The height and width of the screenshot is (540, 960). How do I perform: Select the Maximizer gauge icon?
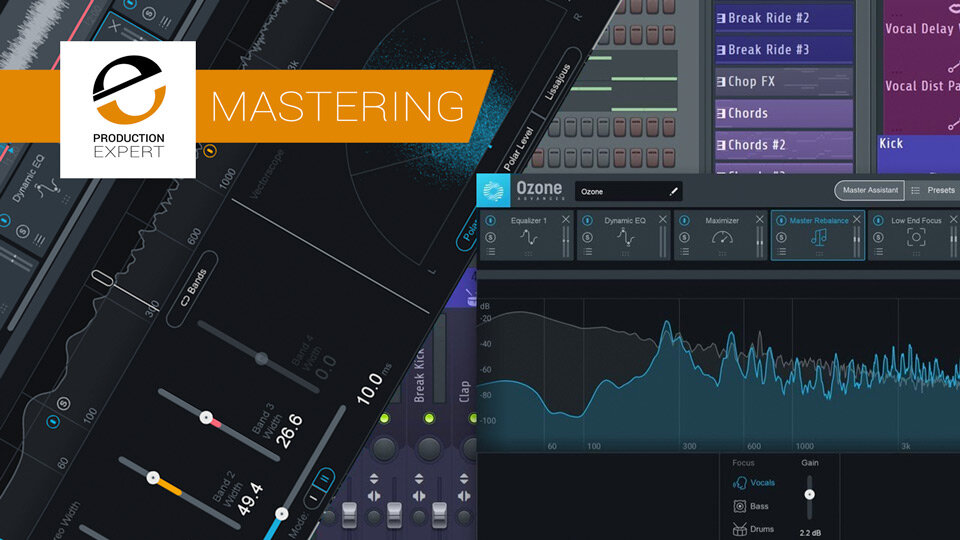tap(722, 238)
